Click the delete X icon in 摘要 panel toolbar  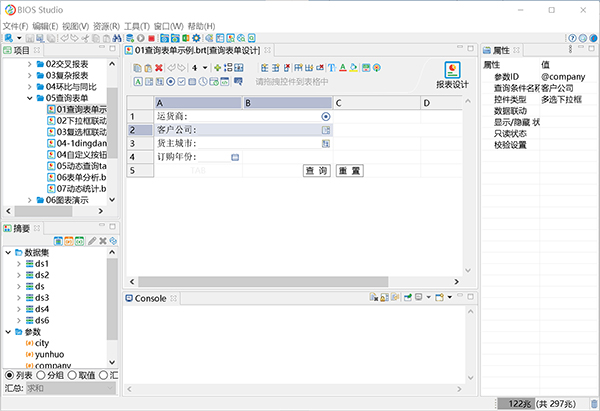[x=103, y=241]
